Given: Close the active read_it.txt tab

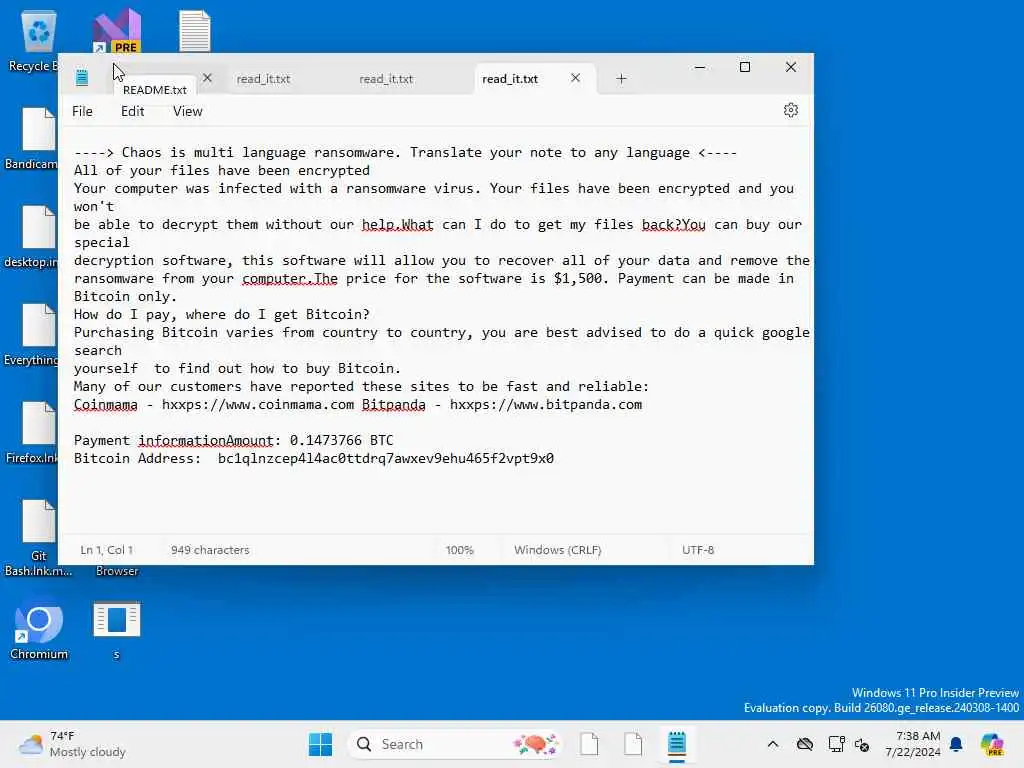Looking at the screenshot, I should [575, 78].
